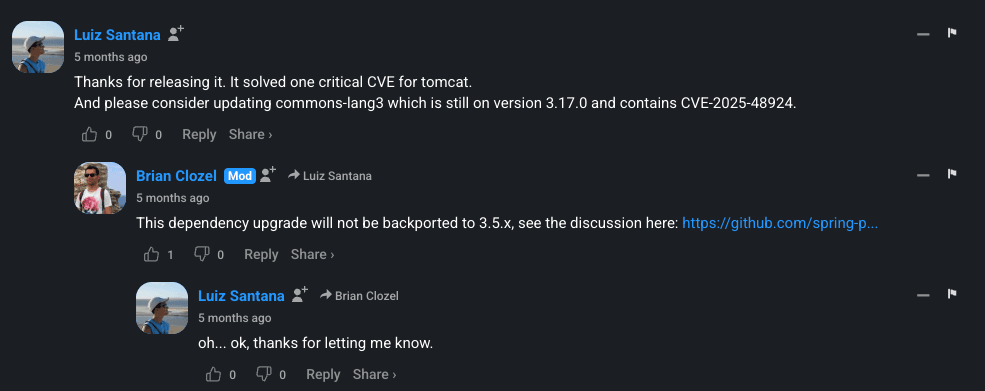Open Brian Clozel's profile from his name
This screenshot has height=391, width=985.
(x=177, y=176)
